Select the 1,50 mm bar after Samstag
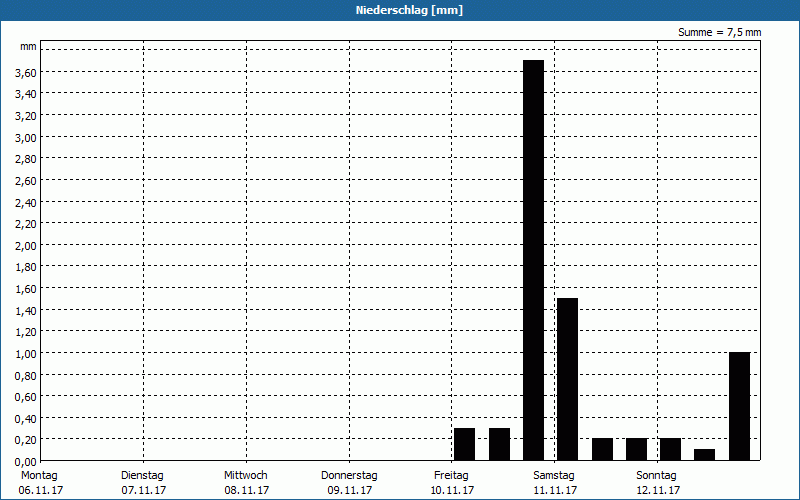Image resolution: width=800 pixels, height=500 pixels. coord(568,379)
